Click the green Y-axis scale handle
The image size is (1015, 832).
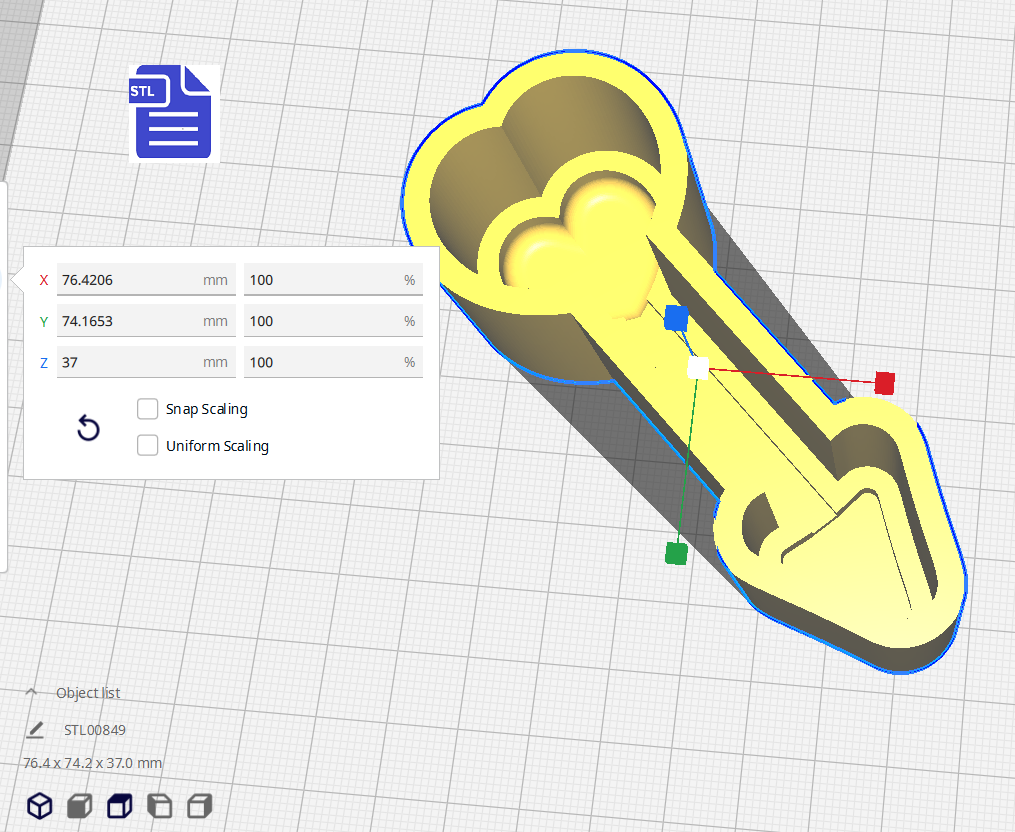point(677,553)
